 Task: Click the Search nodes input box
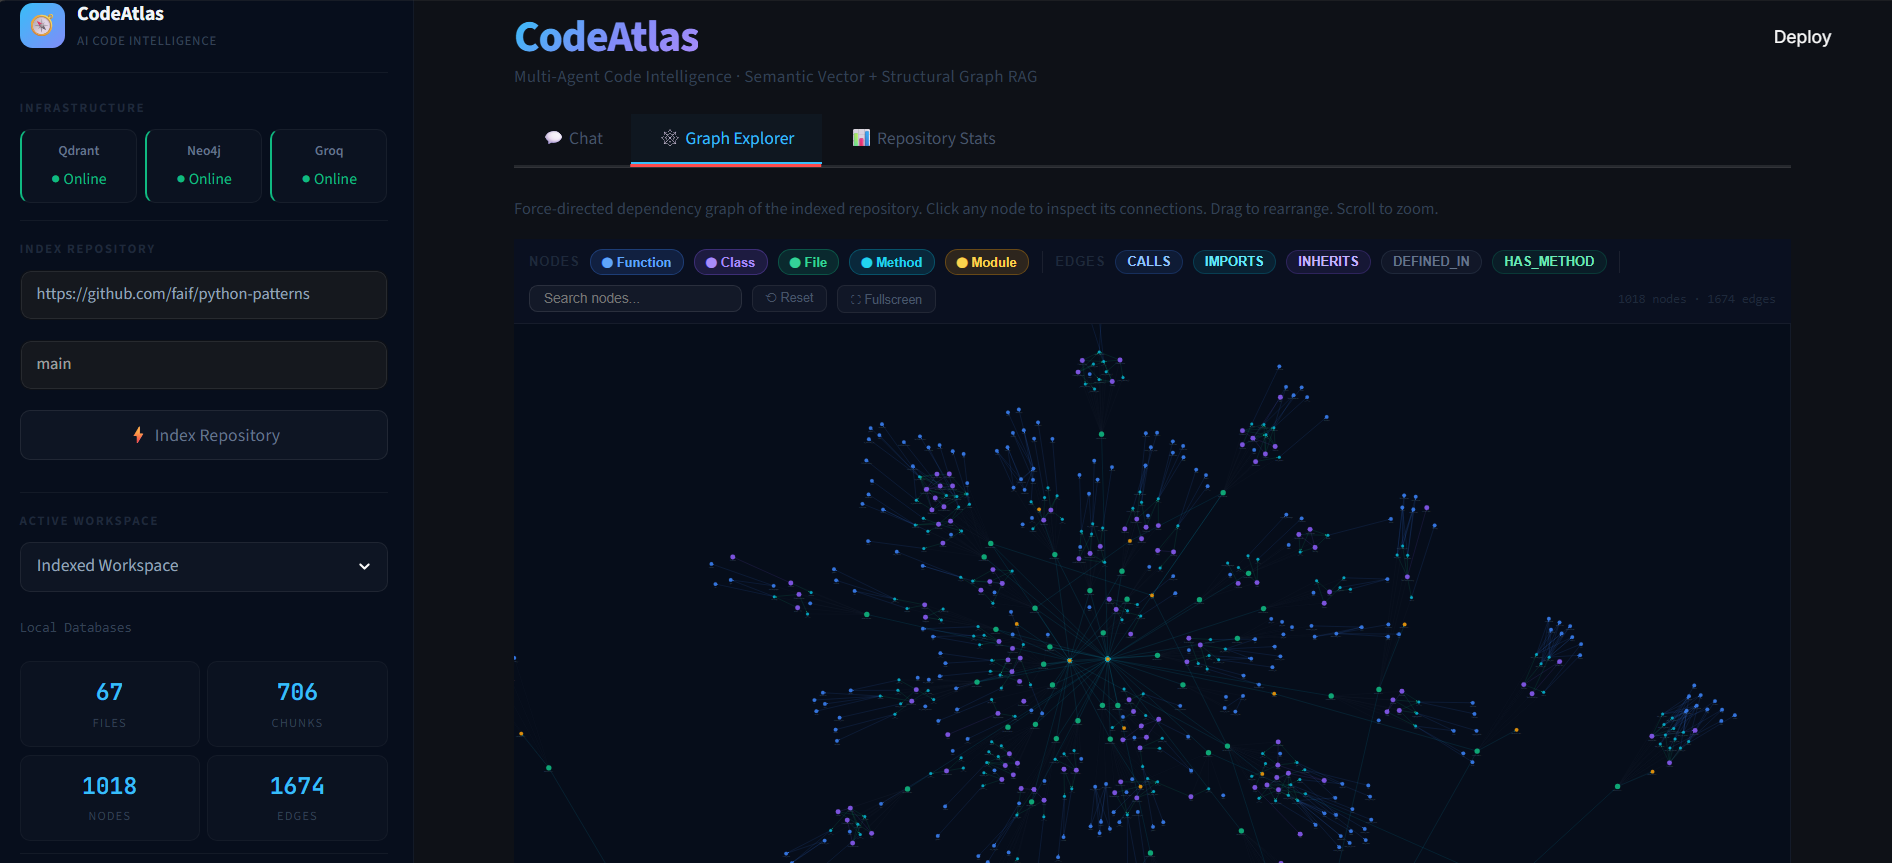(x=635, y=298)
